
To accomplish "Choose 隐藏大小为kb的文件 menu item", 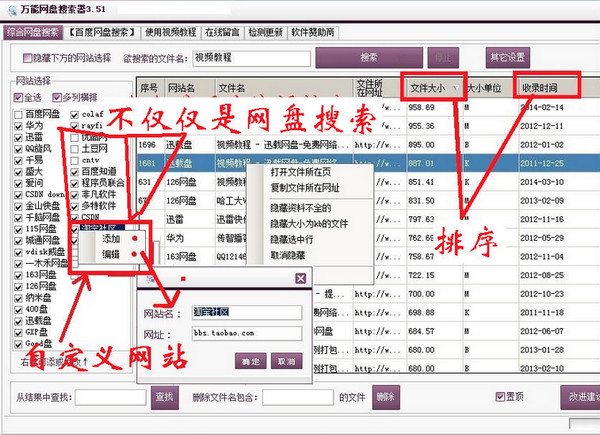I will [x=309, y=223].
